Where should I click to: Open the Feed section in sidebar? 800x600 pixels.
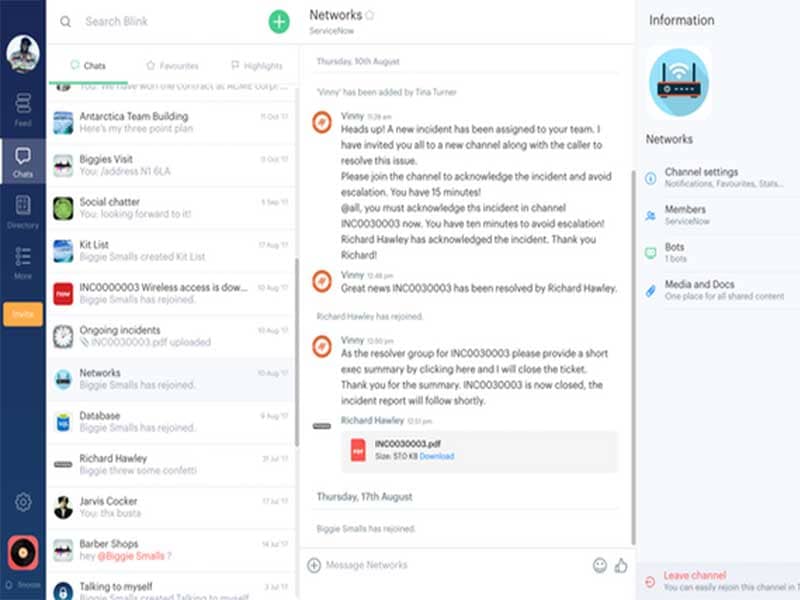[23, 109]
